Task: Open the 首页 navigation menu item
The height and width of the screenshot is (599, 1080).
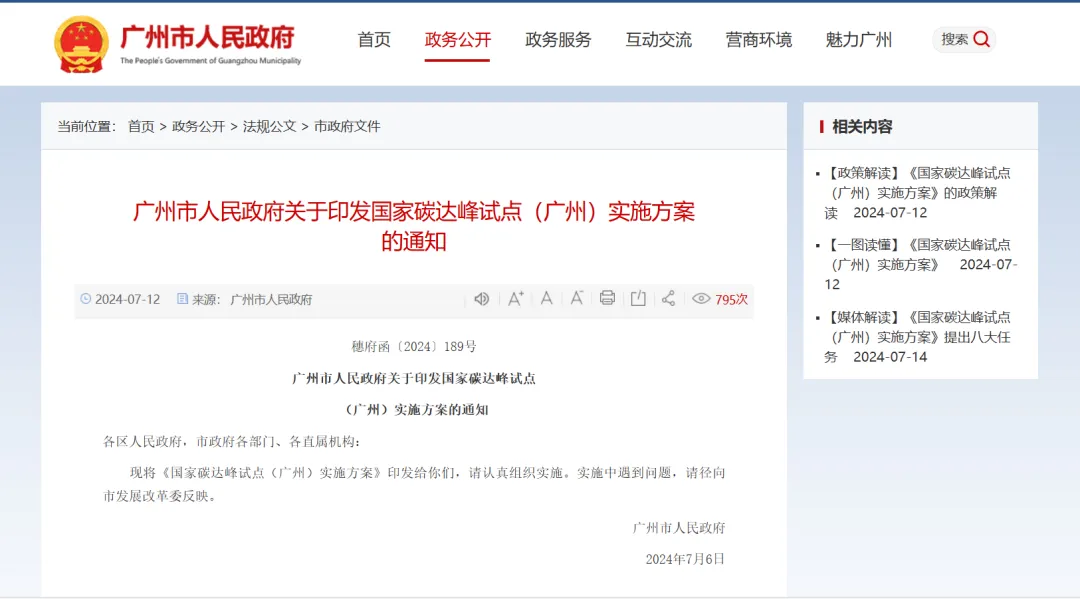Action: pyautogui.click(x=374, y=40)
